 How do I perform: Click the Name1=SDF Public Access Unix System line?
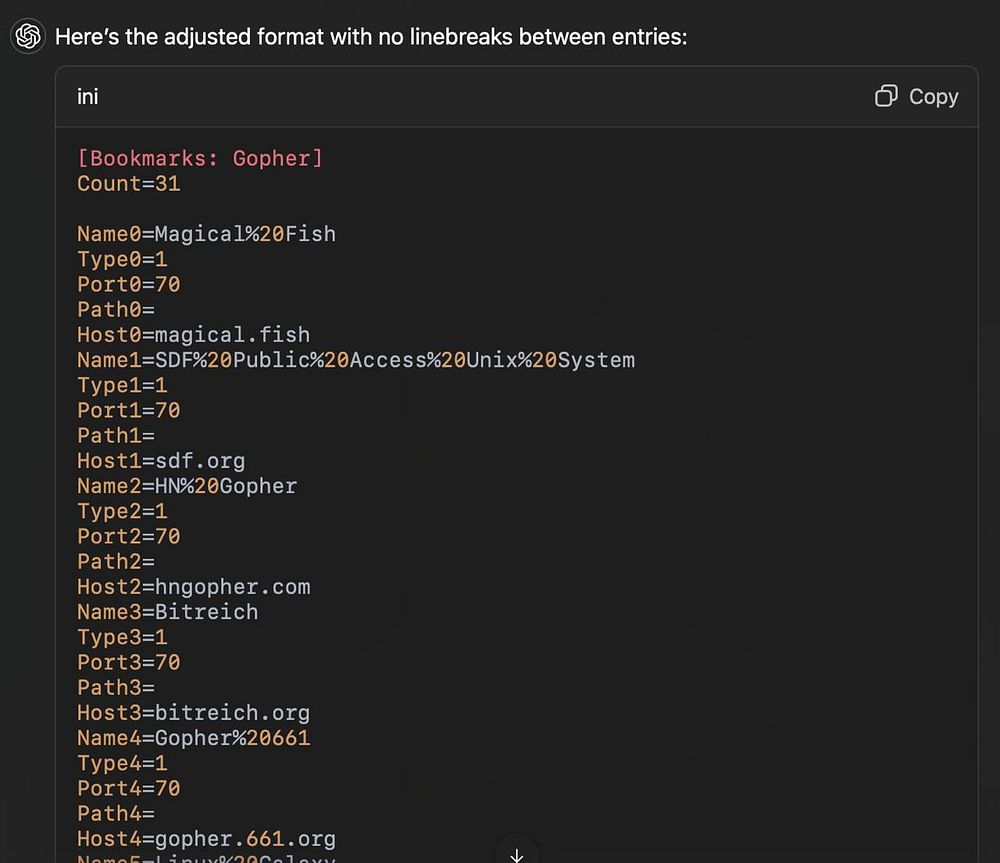tap(356, 360)
